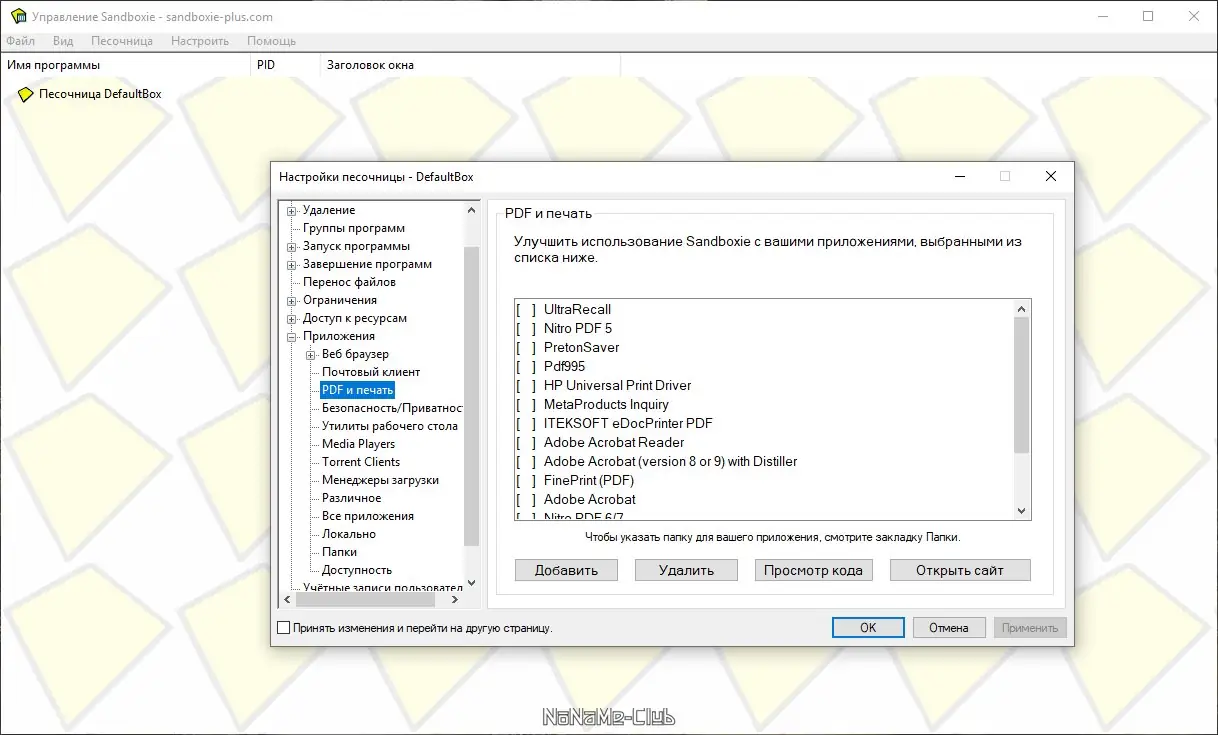
Task: Click the Отмена button
Action: (x=948, y=628)
